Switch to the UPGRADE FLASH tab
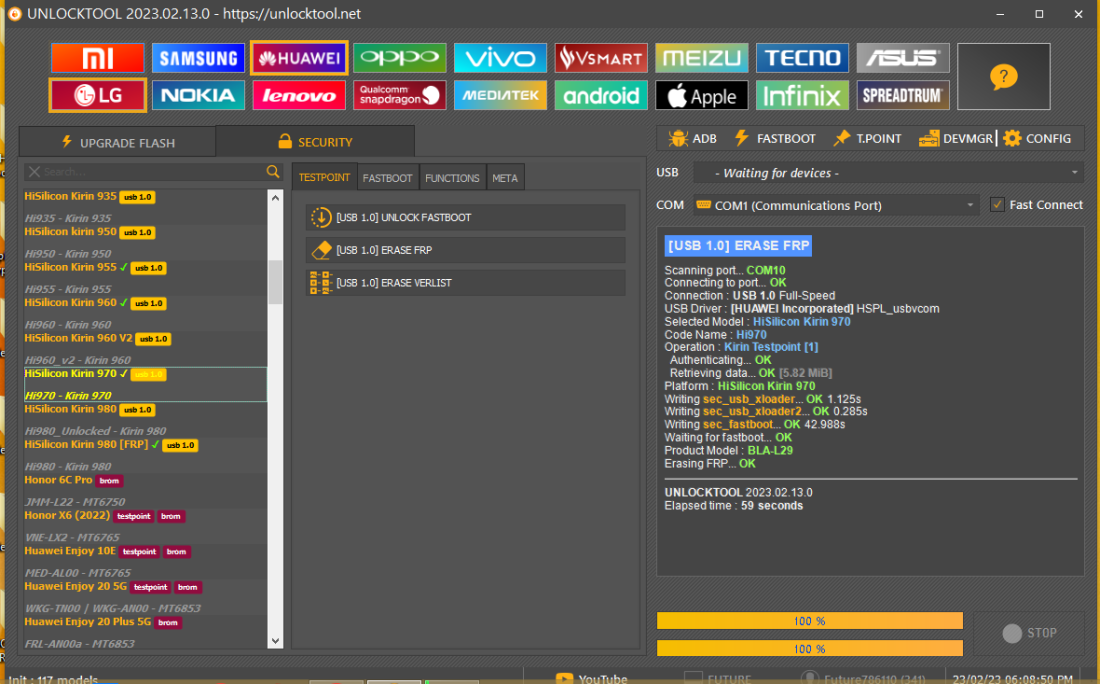Image resolution: width=1100 pixels, height=684 pixels. [117, 142]
